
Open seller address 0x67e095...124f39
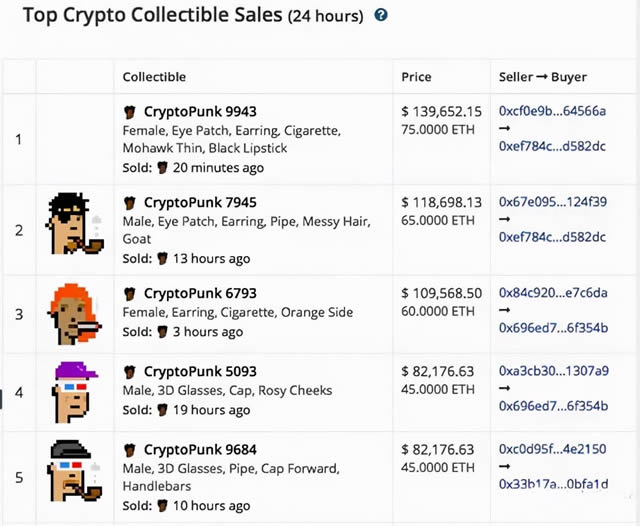[552, 202]
